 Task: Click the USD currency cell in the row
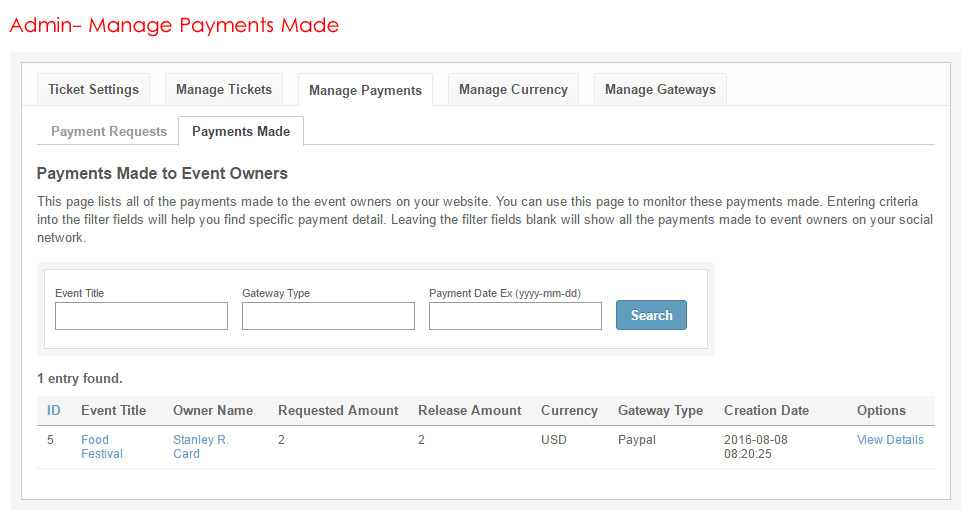pyautogui.click(x=555, y=440)
